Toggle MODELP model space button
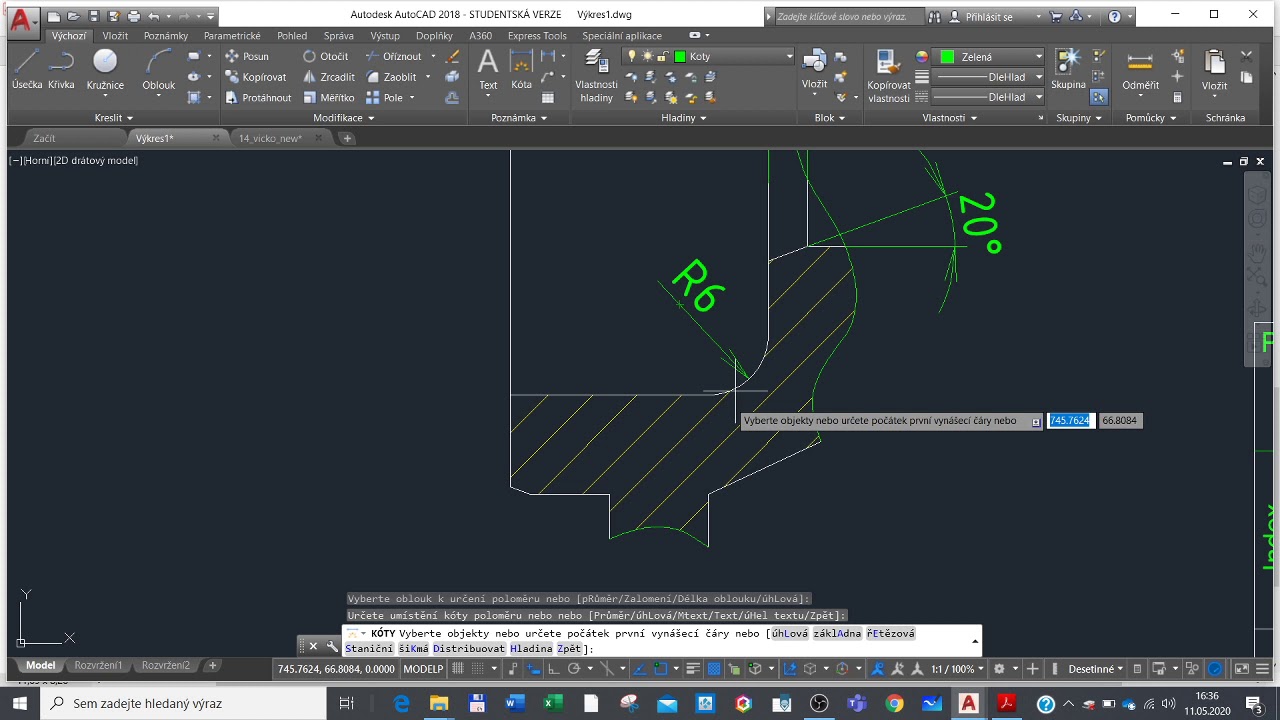 click(x=423, y=669)
